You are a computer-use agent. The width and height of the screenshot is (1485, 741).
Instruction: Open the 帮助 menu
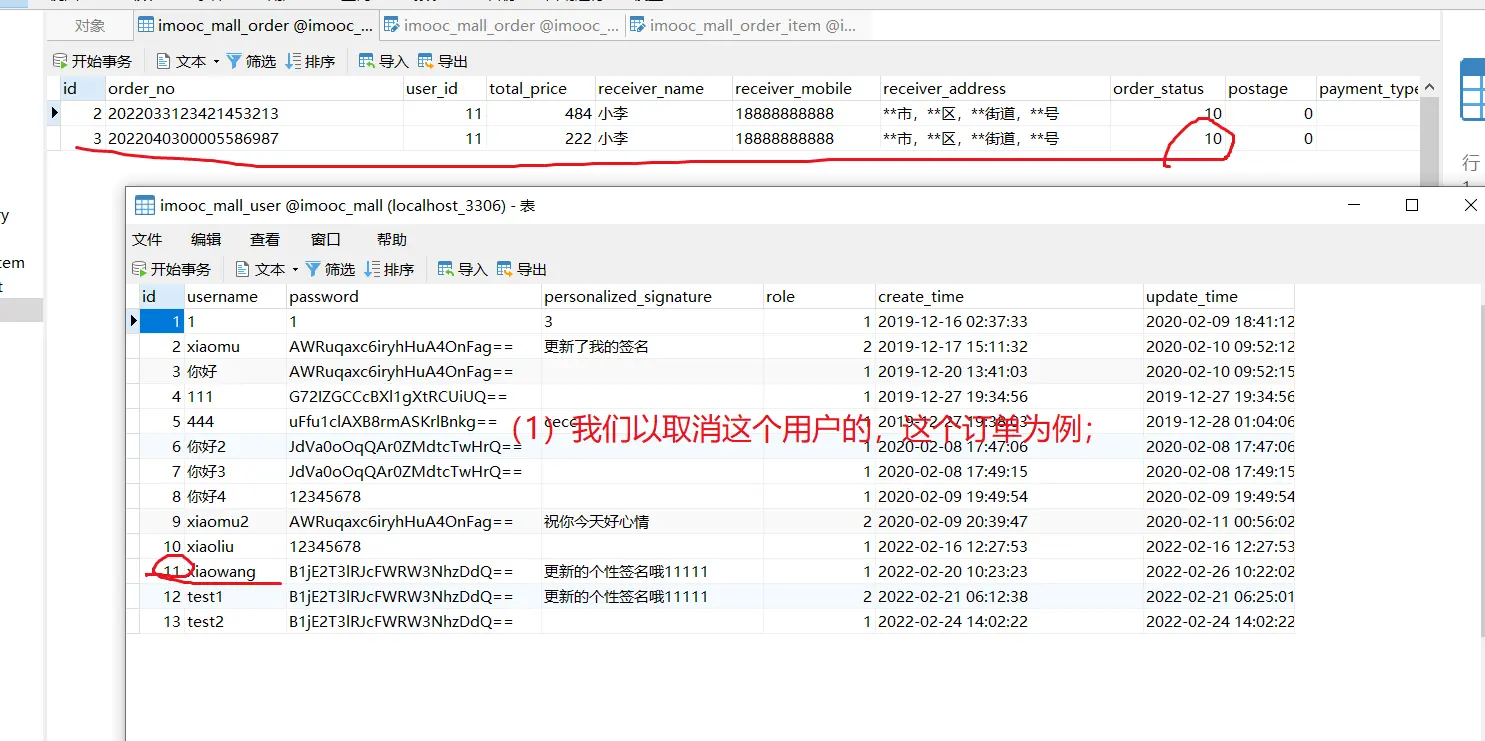click(x=392, y=239)
